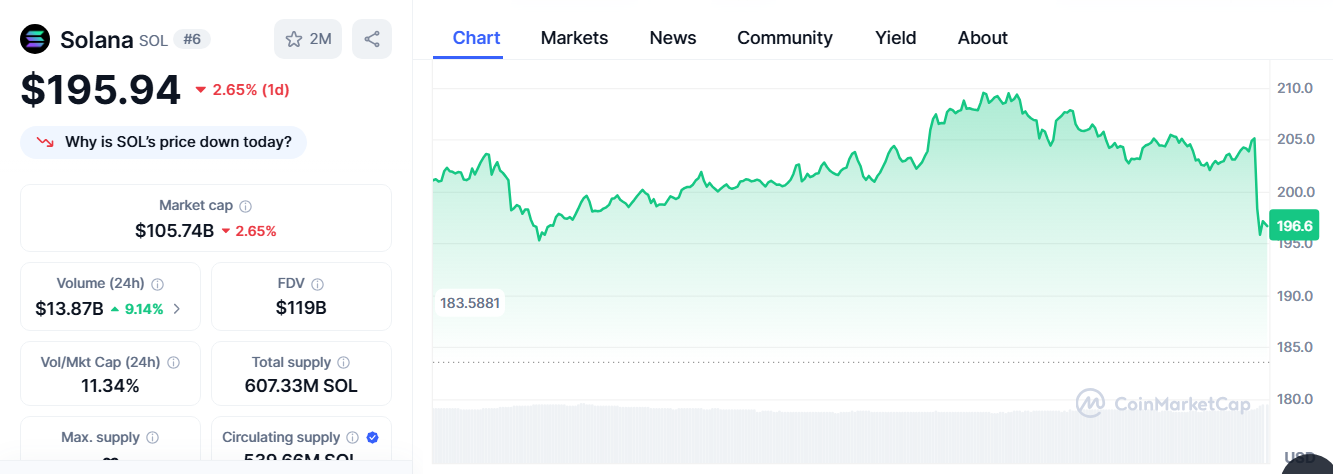Open the Vol/Mkt Cap (24h) info icon
The image size is (1333, 474).
click(174, 363)
